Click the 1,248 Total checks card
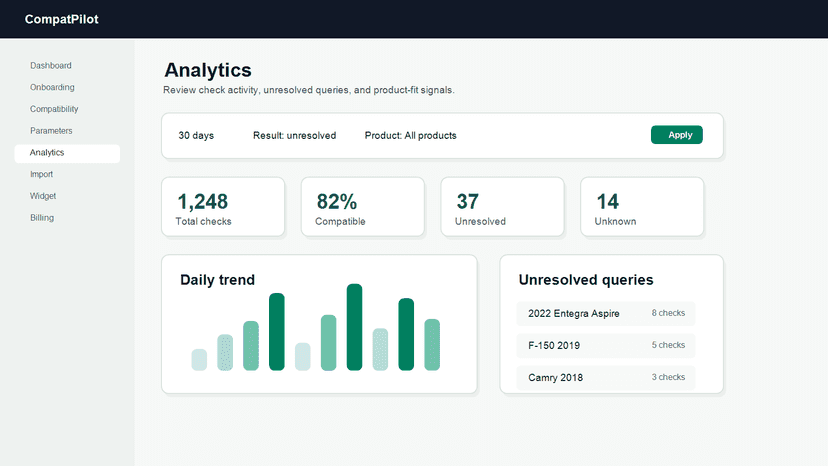The image size is (828, 466). [x=223, y=207]
